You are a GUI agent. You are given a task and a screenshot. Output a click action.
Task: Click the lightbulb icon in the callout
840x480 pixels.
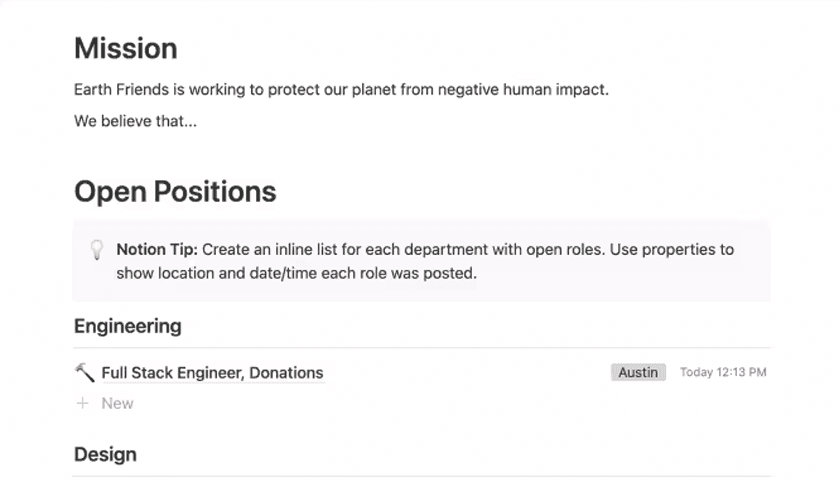tap(97, 250)
